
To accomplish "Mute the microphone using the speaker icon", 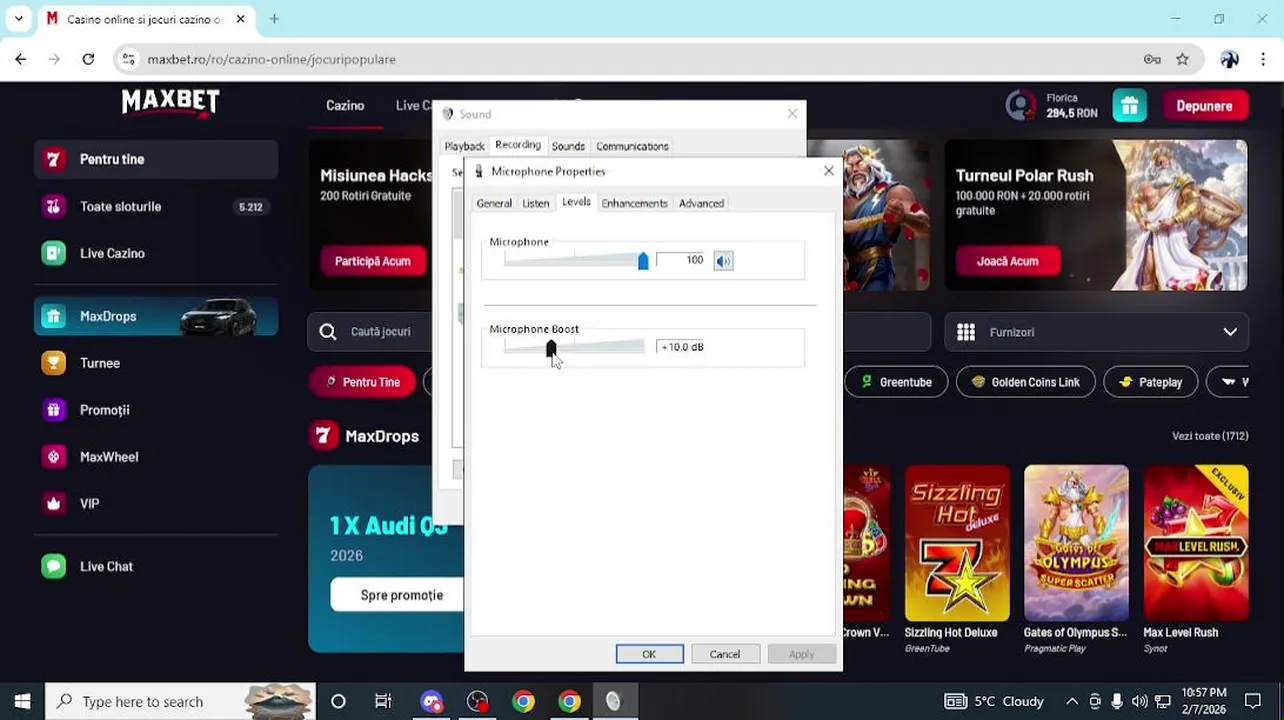I will pyautogui.click(x=723, y=261).
